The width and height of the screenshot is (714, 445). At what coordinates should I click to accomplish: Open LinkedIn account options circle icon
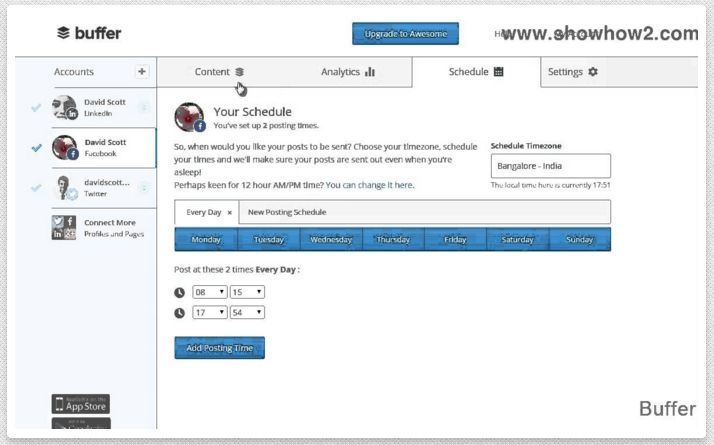pos(144,107)
